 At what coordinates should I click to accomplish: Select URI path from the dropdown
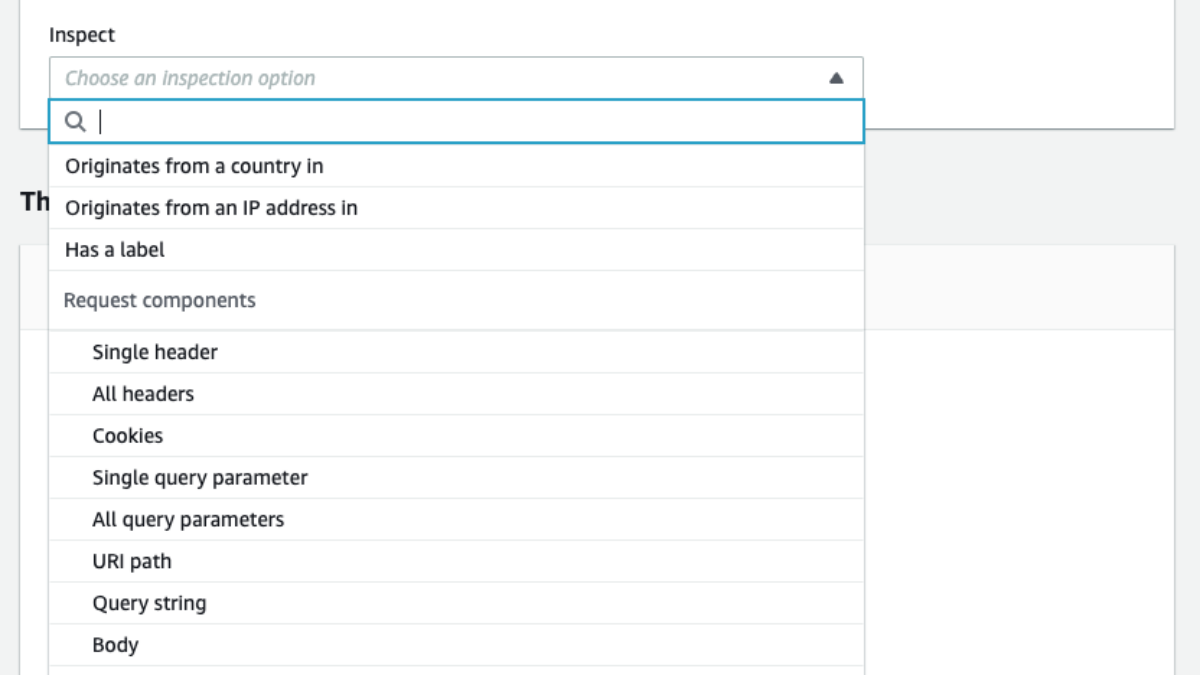tap(132, 561)
